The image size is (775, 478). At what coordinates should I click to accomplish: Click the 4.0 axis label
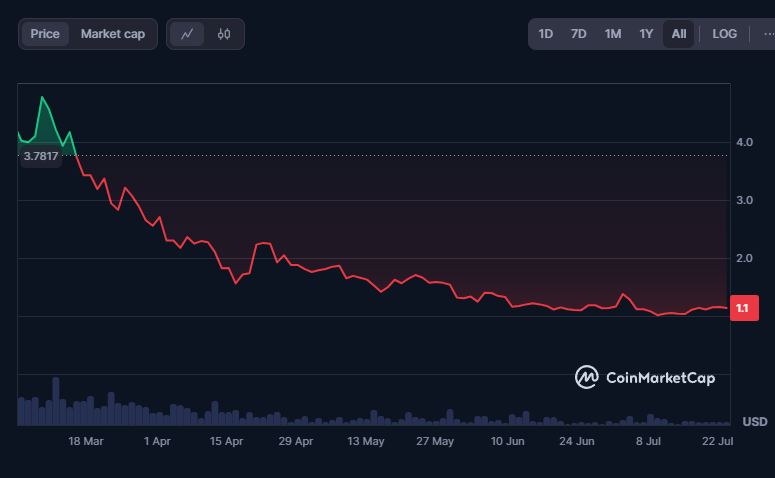point(744,142)
